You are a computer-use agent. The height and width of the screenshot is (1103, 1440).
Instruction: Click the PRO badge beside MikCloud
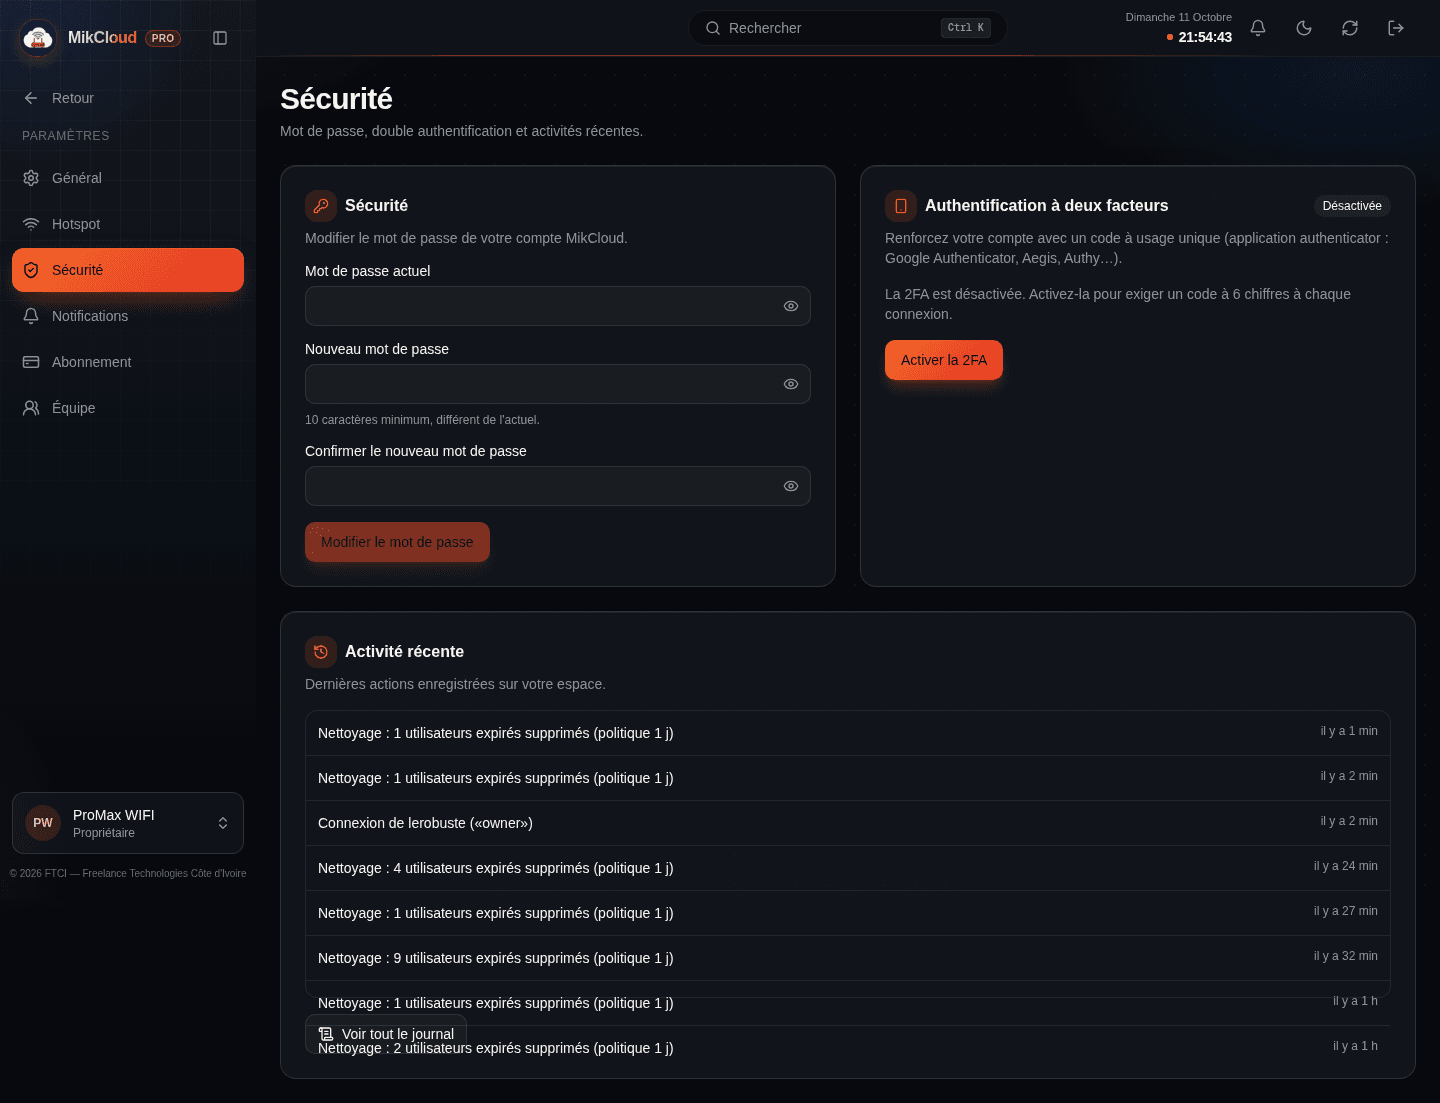[163, 38]
